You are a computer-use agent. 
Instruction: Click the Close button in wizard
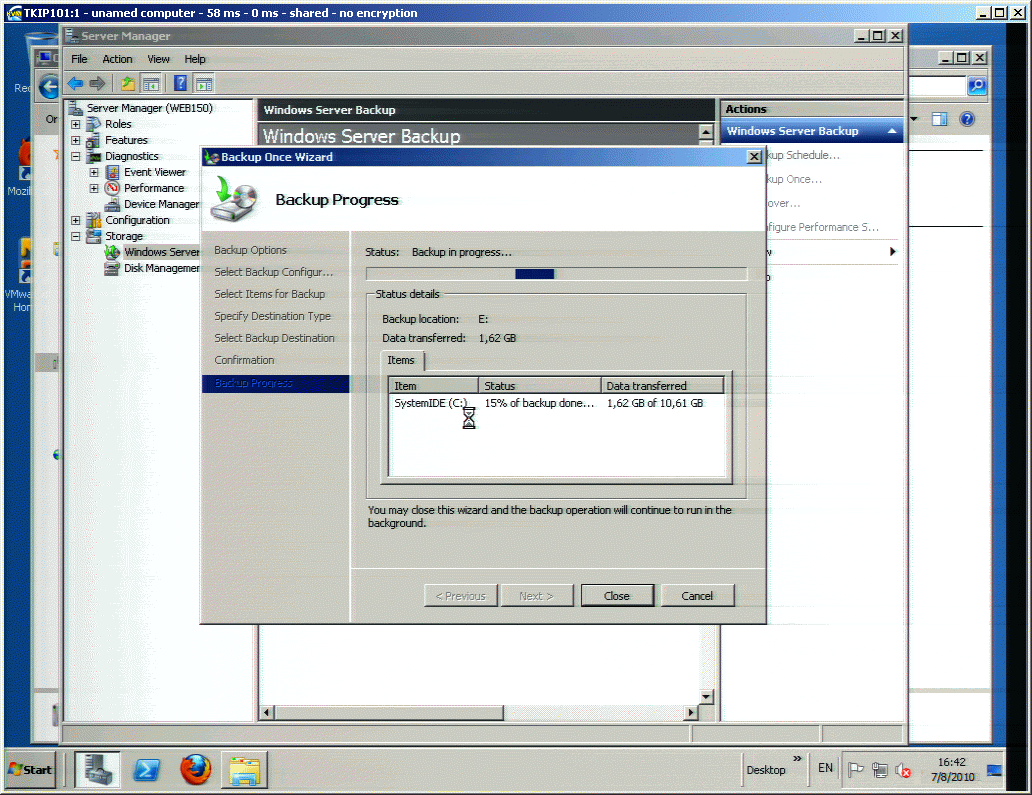pyautogui.click(x=617, y=596)
